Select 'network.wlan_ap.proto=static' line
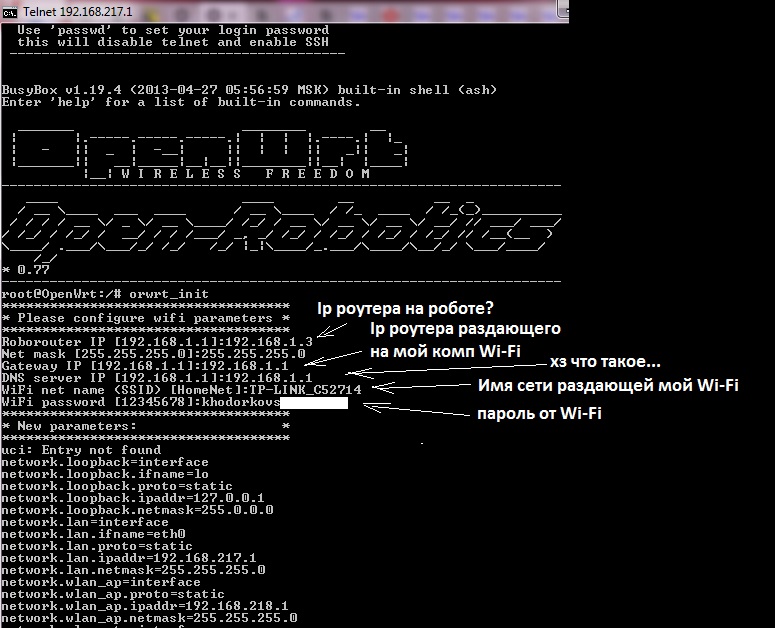 (x=113, y=594)
